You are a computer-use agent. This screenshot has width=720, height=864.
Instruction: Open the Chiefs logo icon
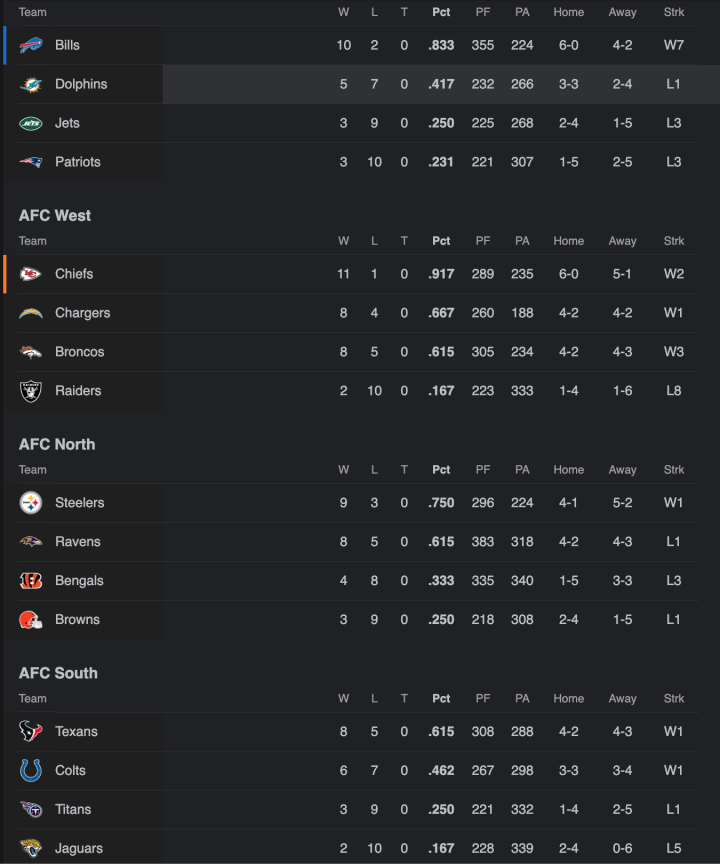31,274
